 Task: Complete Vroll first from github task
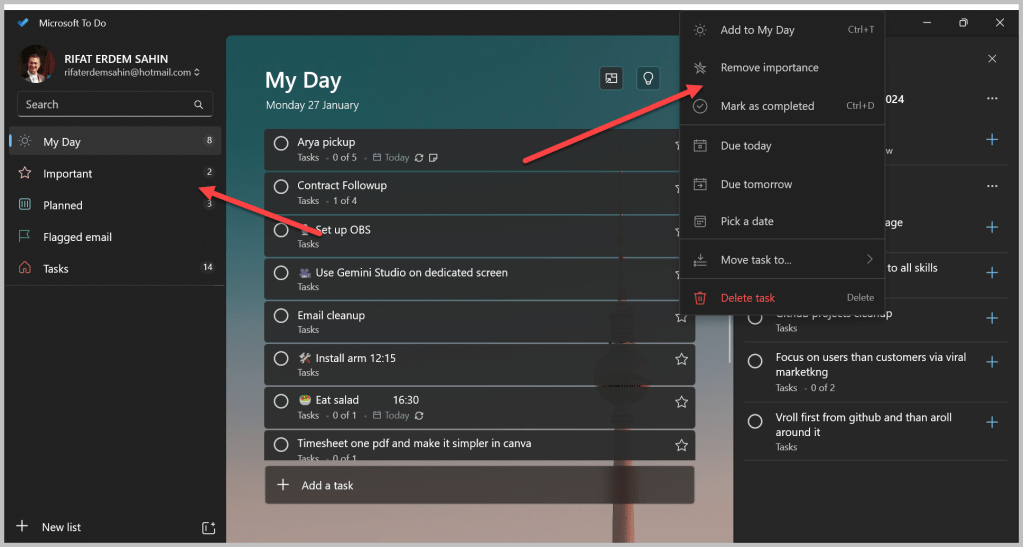click(755, 422)
